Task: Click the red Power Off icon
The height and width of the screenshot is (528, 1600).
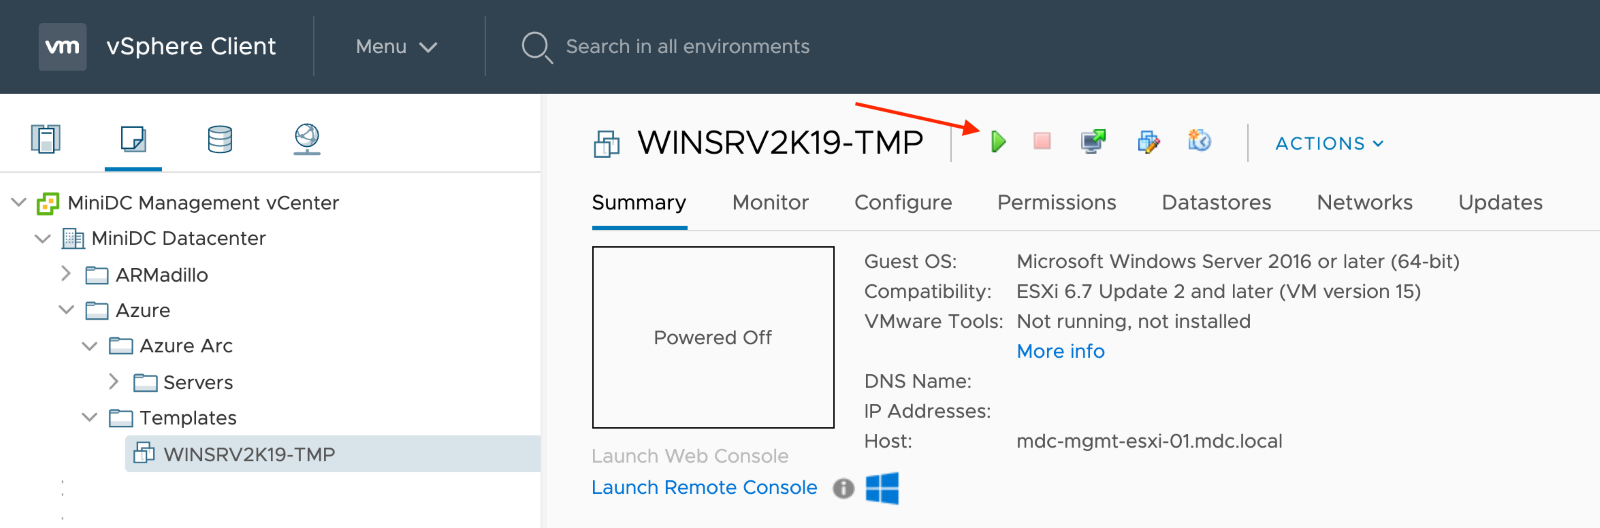Action: [1042, 141]
